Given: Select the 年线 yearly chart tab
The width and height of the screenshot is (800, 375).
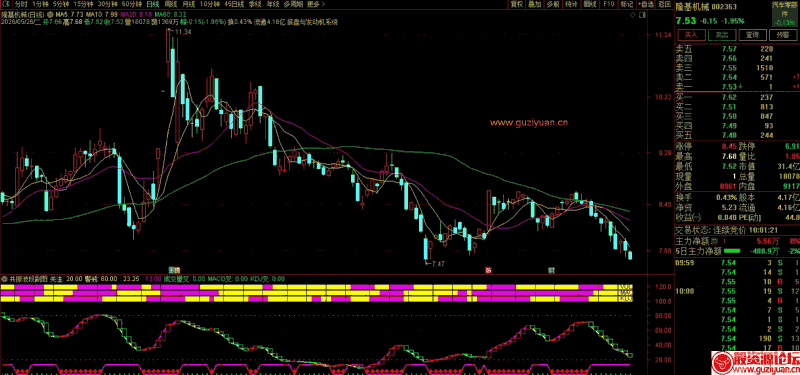Looking at the screenshot, I should tap(273, 4).
